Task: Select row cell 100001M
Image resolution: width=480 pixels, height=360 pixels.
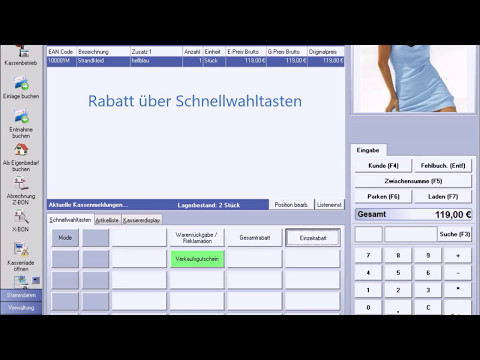Action: (x=61, y=61)
